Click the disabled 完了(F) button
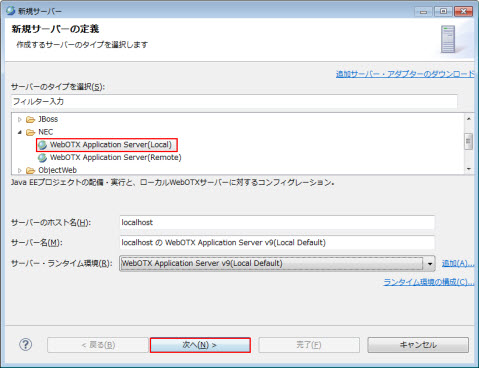The image size is (479, 368). pos(309,345)
